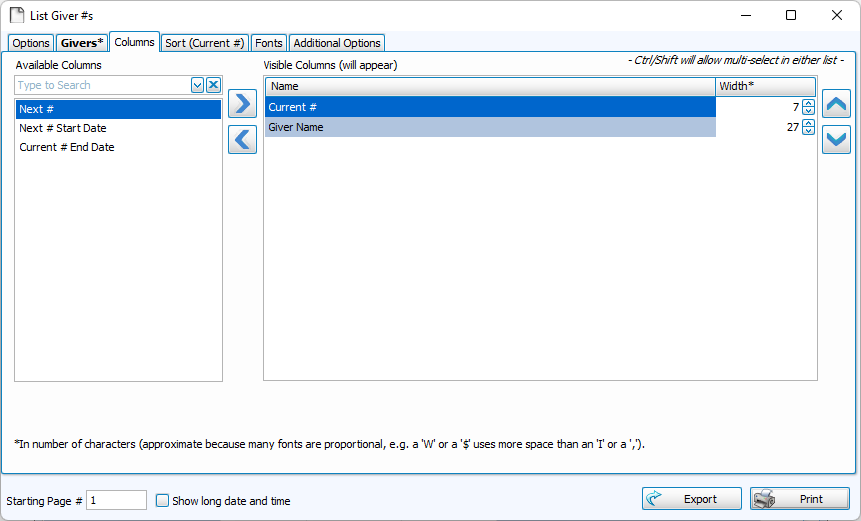Go to Additional Options tab

[337, 43]
